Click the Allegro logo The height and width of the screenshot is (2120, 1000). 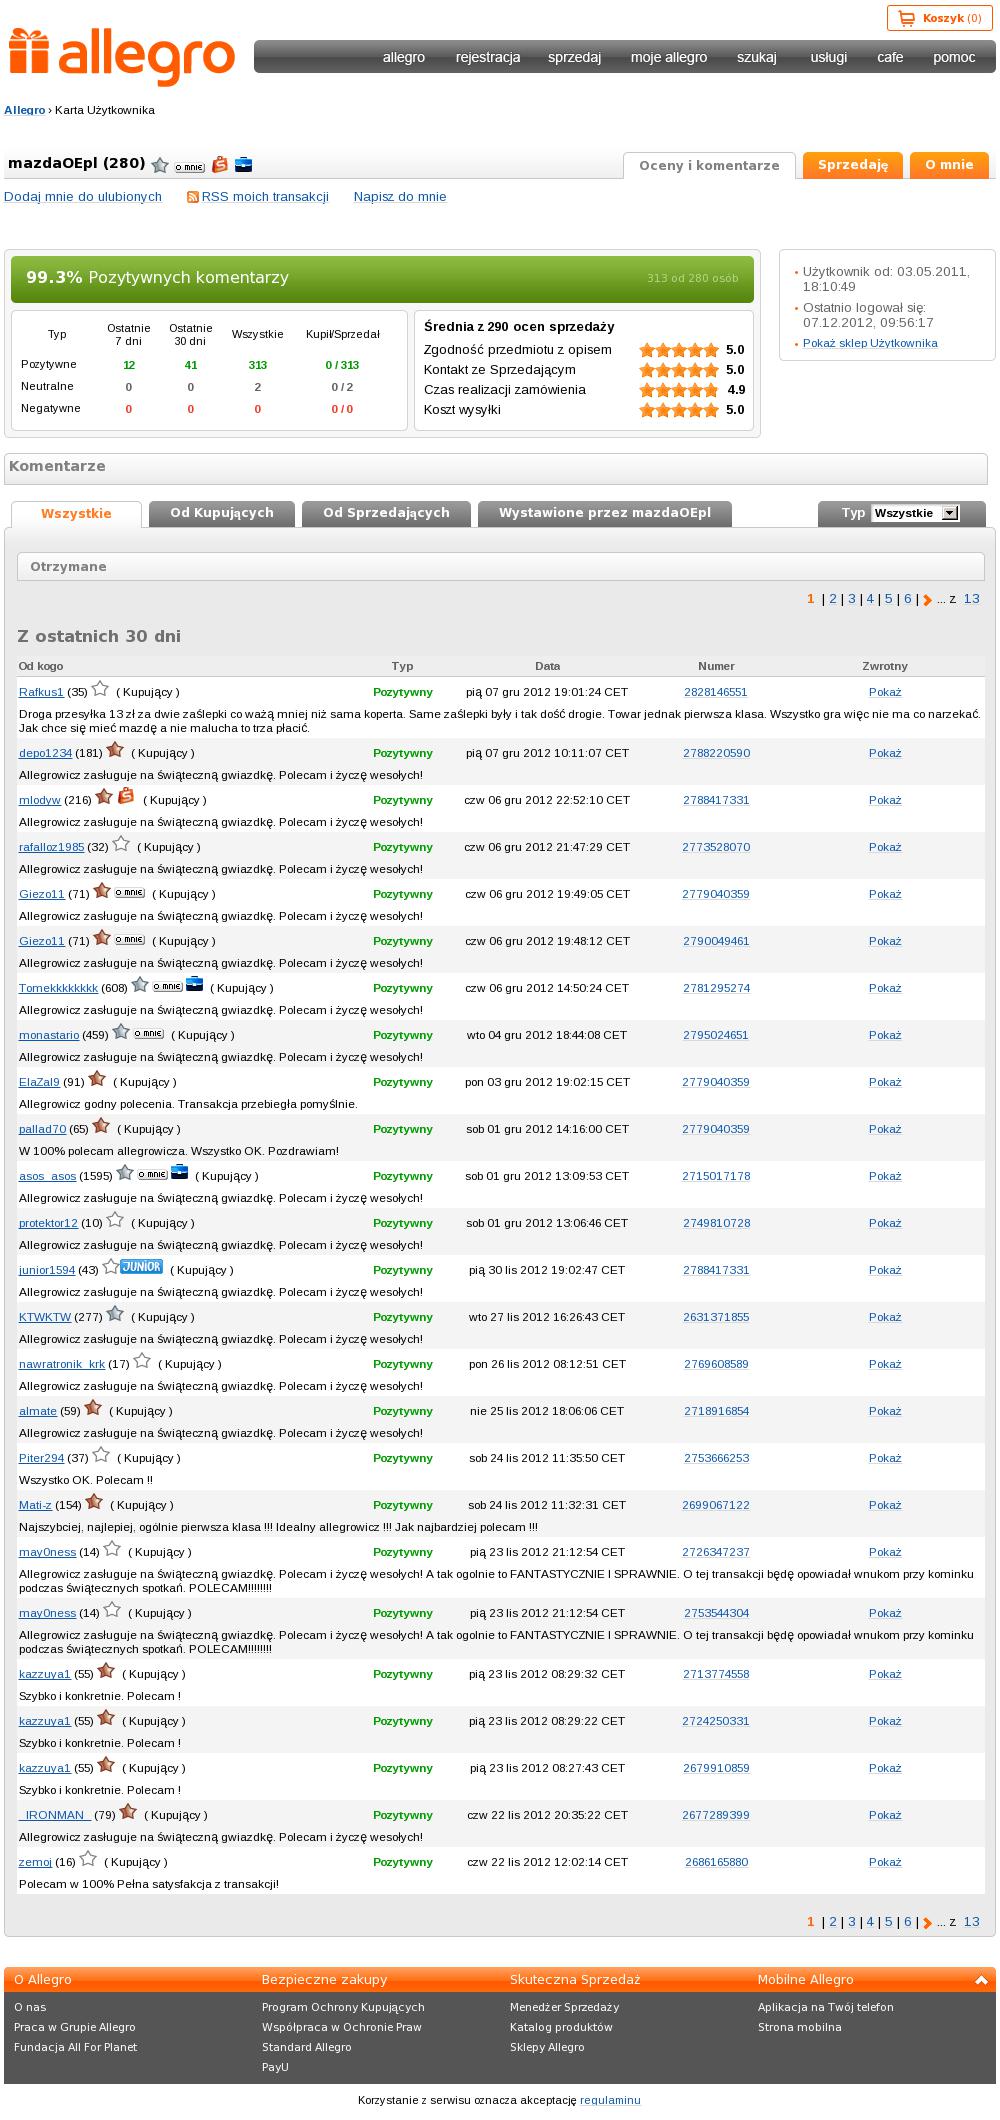tap(122, 58)
